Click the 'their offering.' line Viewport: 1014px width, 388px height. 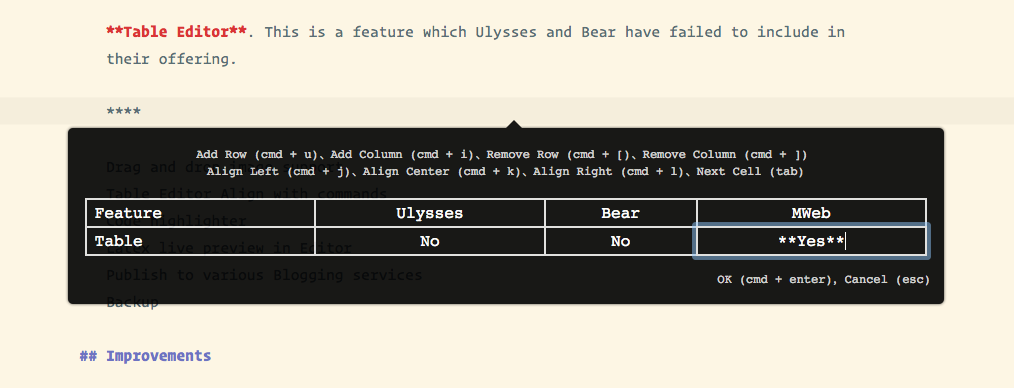tap(171, 59)
